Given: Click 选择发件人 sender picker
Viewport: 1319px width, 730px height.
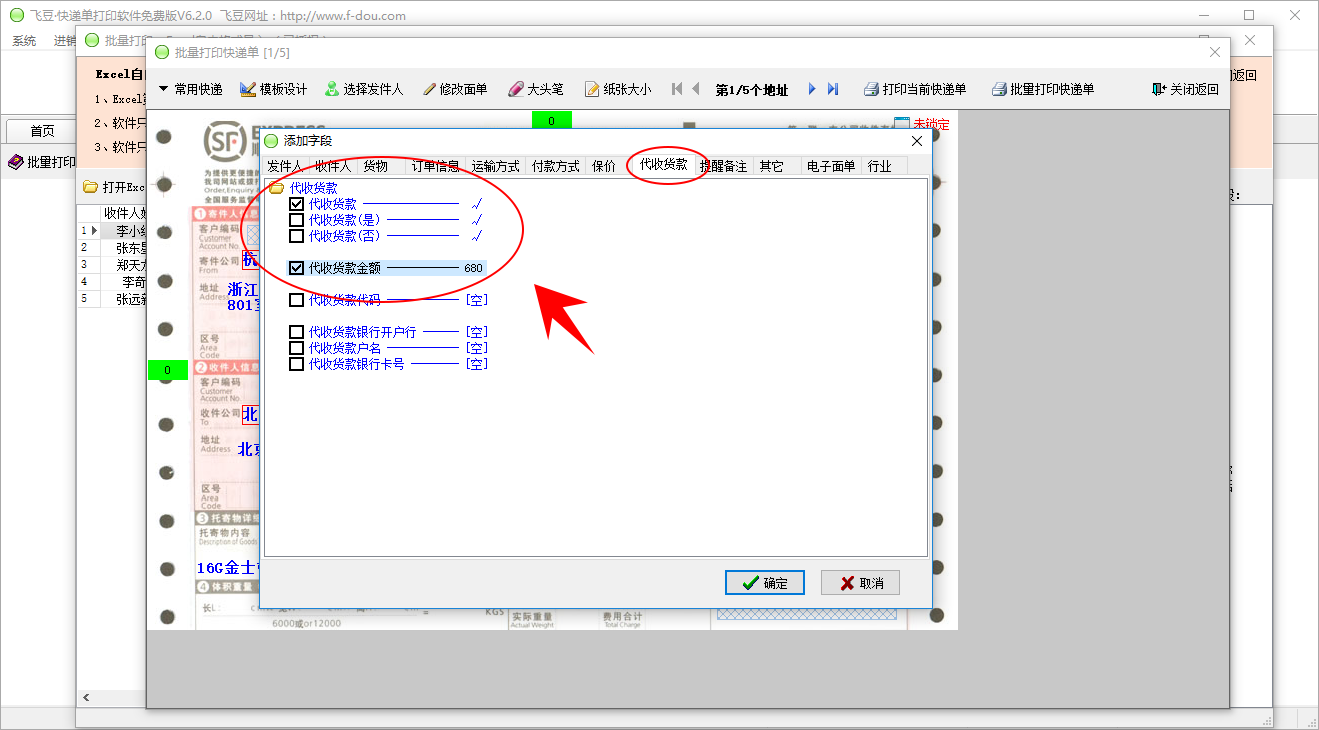Looking at the screenshot, I should click(x=364, y=89).
